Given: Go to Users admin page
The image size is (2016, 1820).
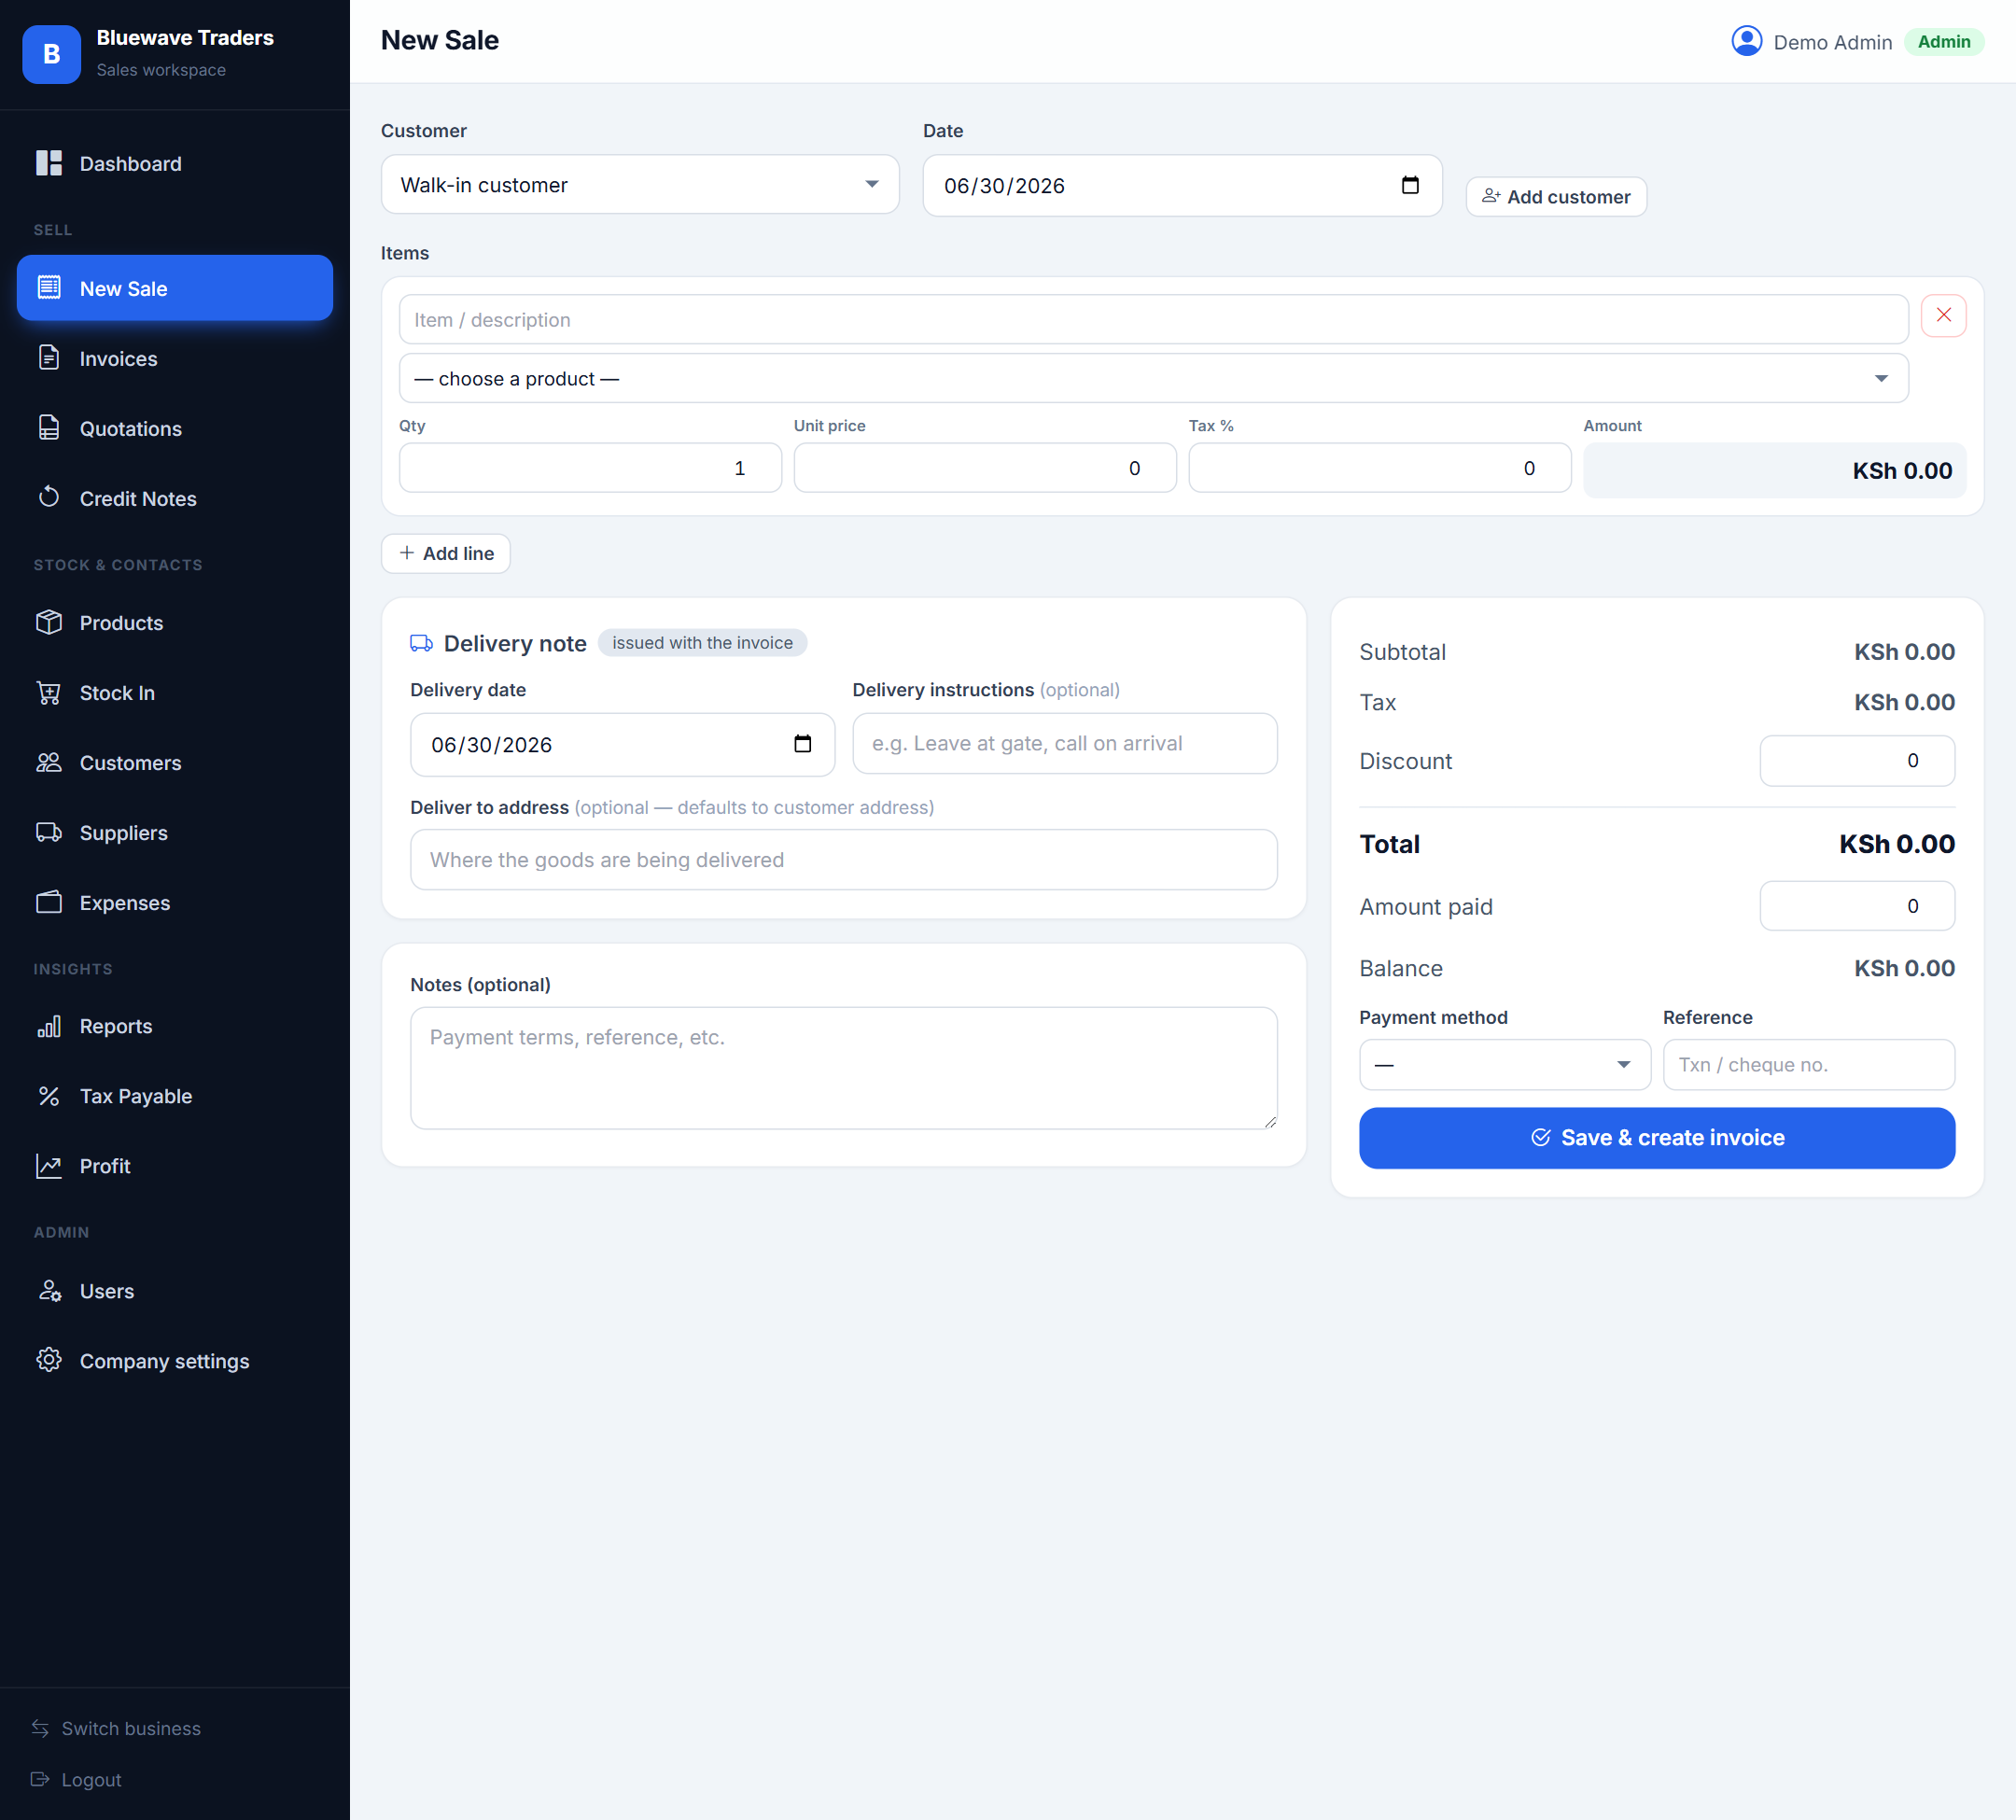Looking at the screenshot, I should (175, 1290).
